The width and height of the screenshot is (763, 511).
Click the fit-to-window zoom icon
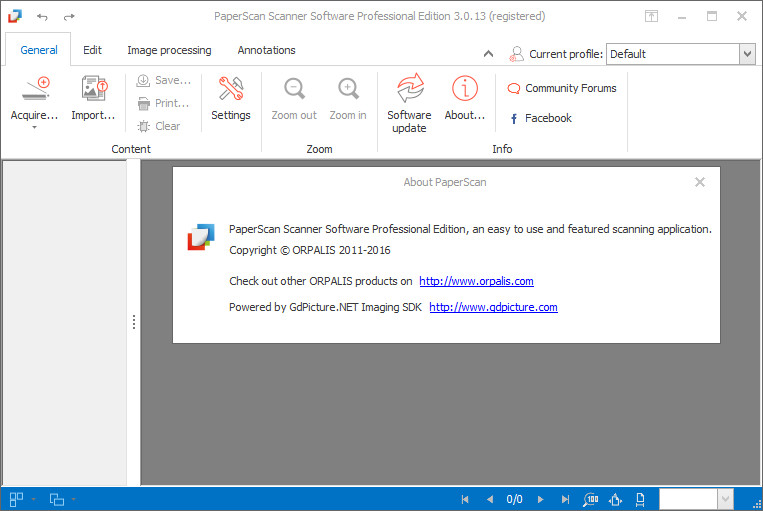(616, 499)
